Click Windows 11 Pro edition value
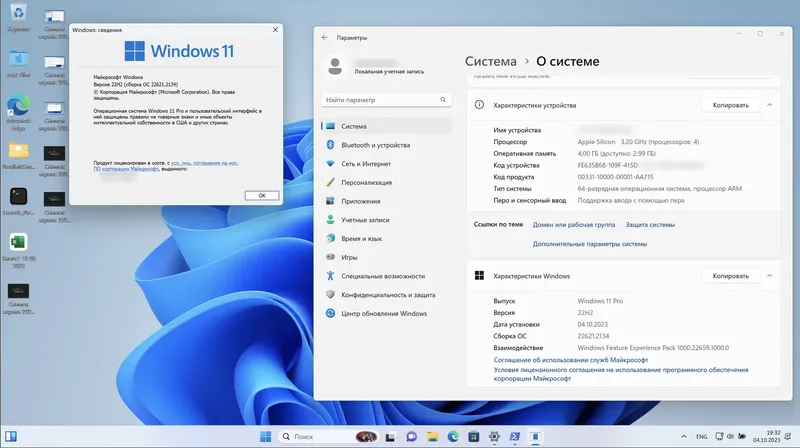The width and height of the screenshot is (800, 448). point(600,301)
